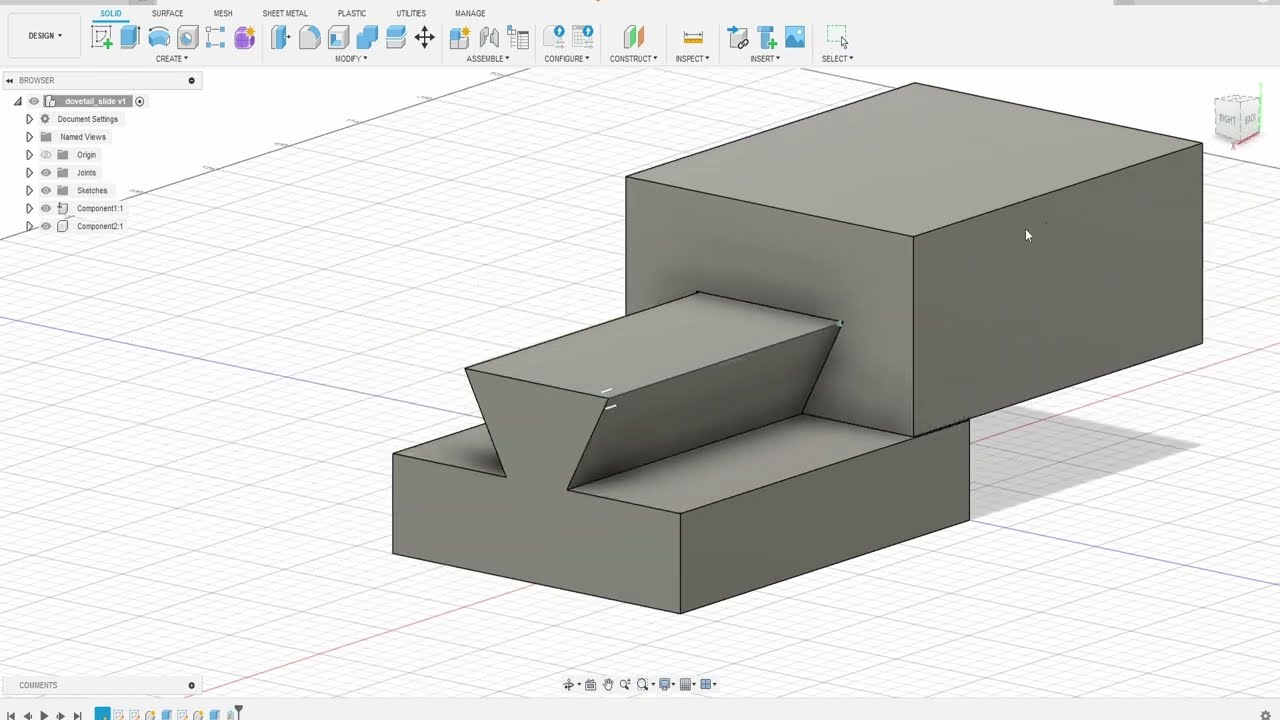
Task: Expand the Origin folder node
Action: (x=29, y=155)
